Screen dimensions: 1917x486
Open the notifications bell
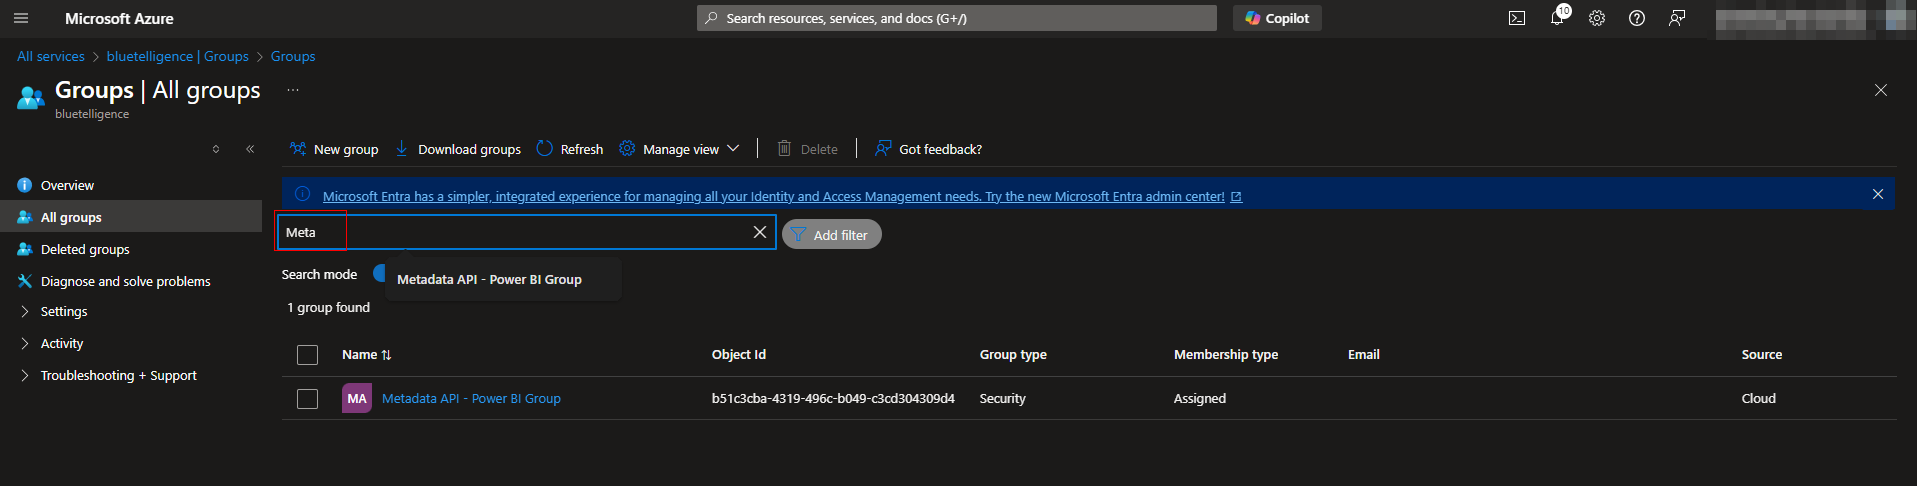(x=1556, y=18)
